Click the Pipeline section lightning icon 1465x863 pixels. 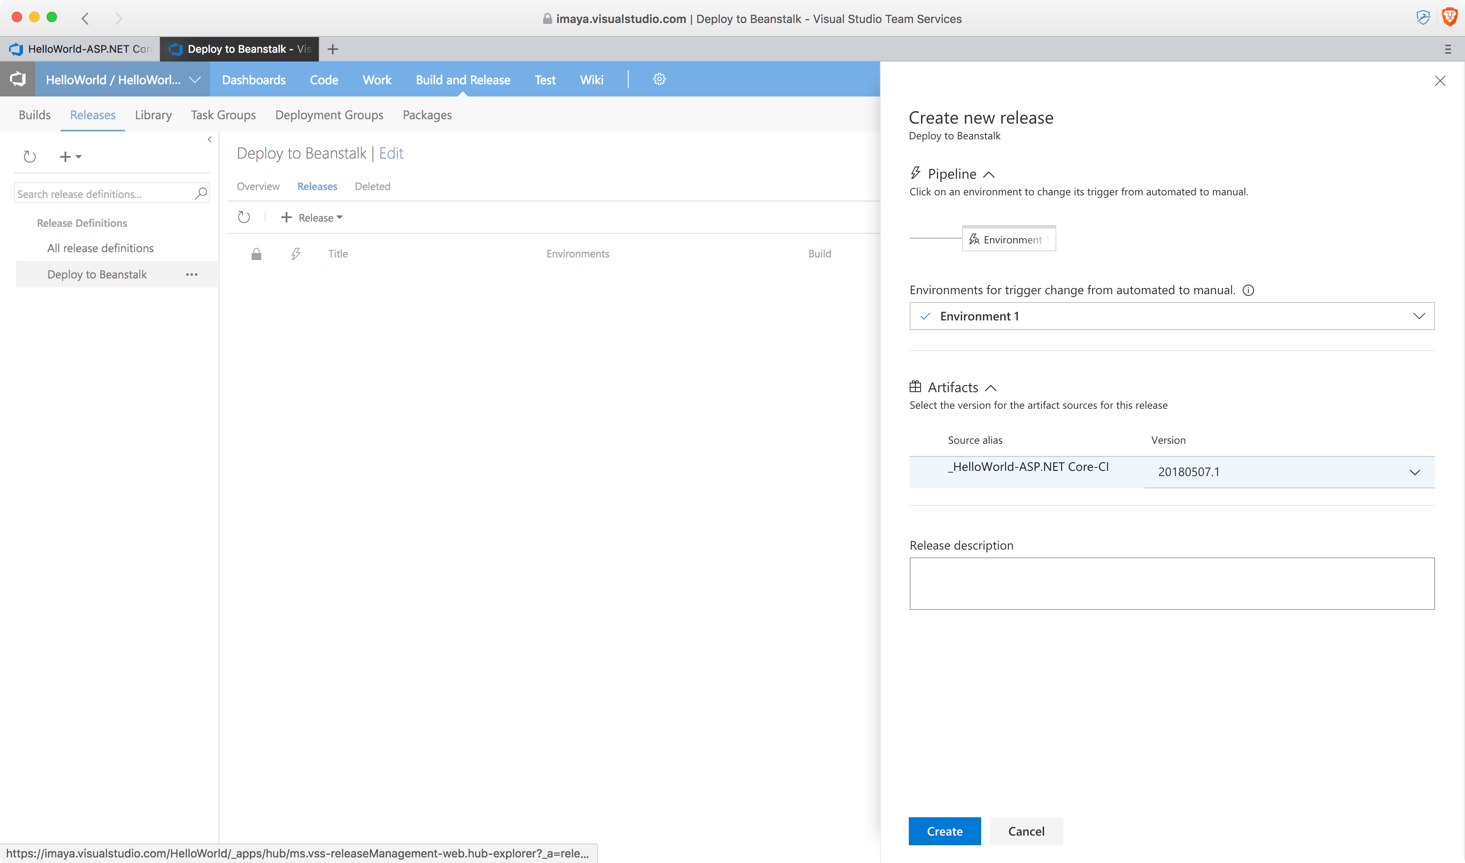tap(915, 173)
